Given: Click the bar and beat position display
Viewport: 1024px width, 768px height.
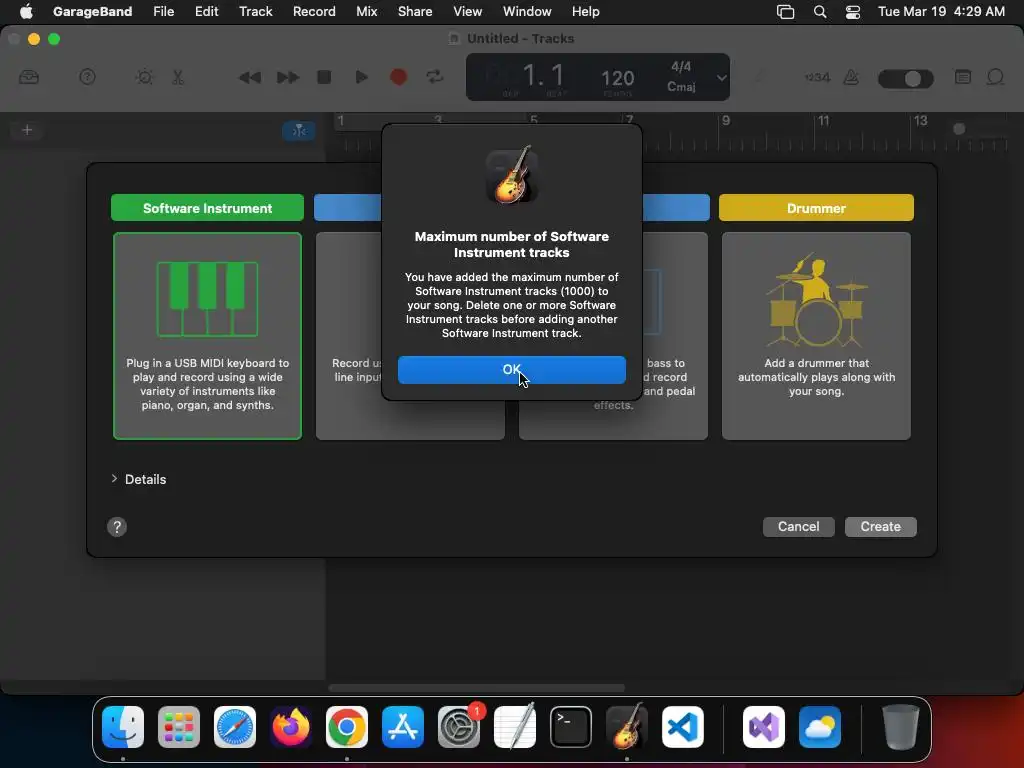Looking at the screenshot, I should (x=543, y=76).
